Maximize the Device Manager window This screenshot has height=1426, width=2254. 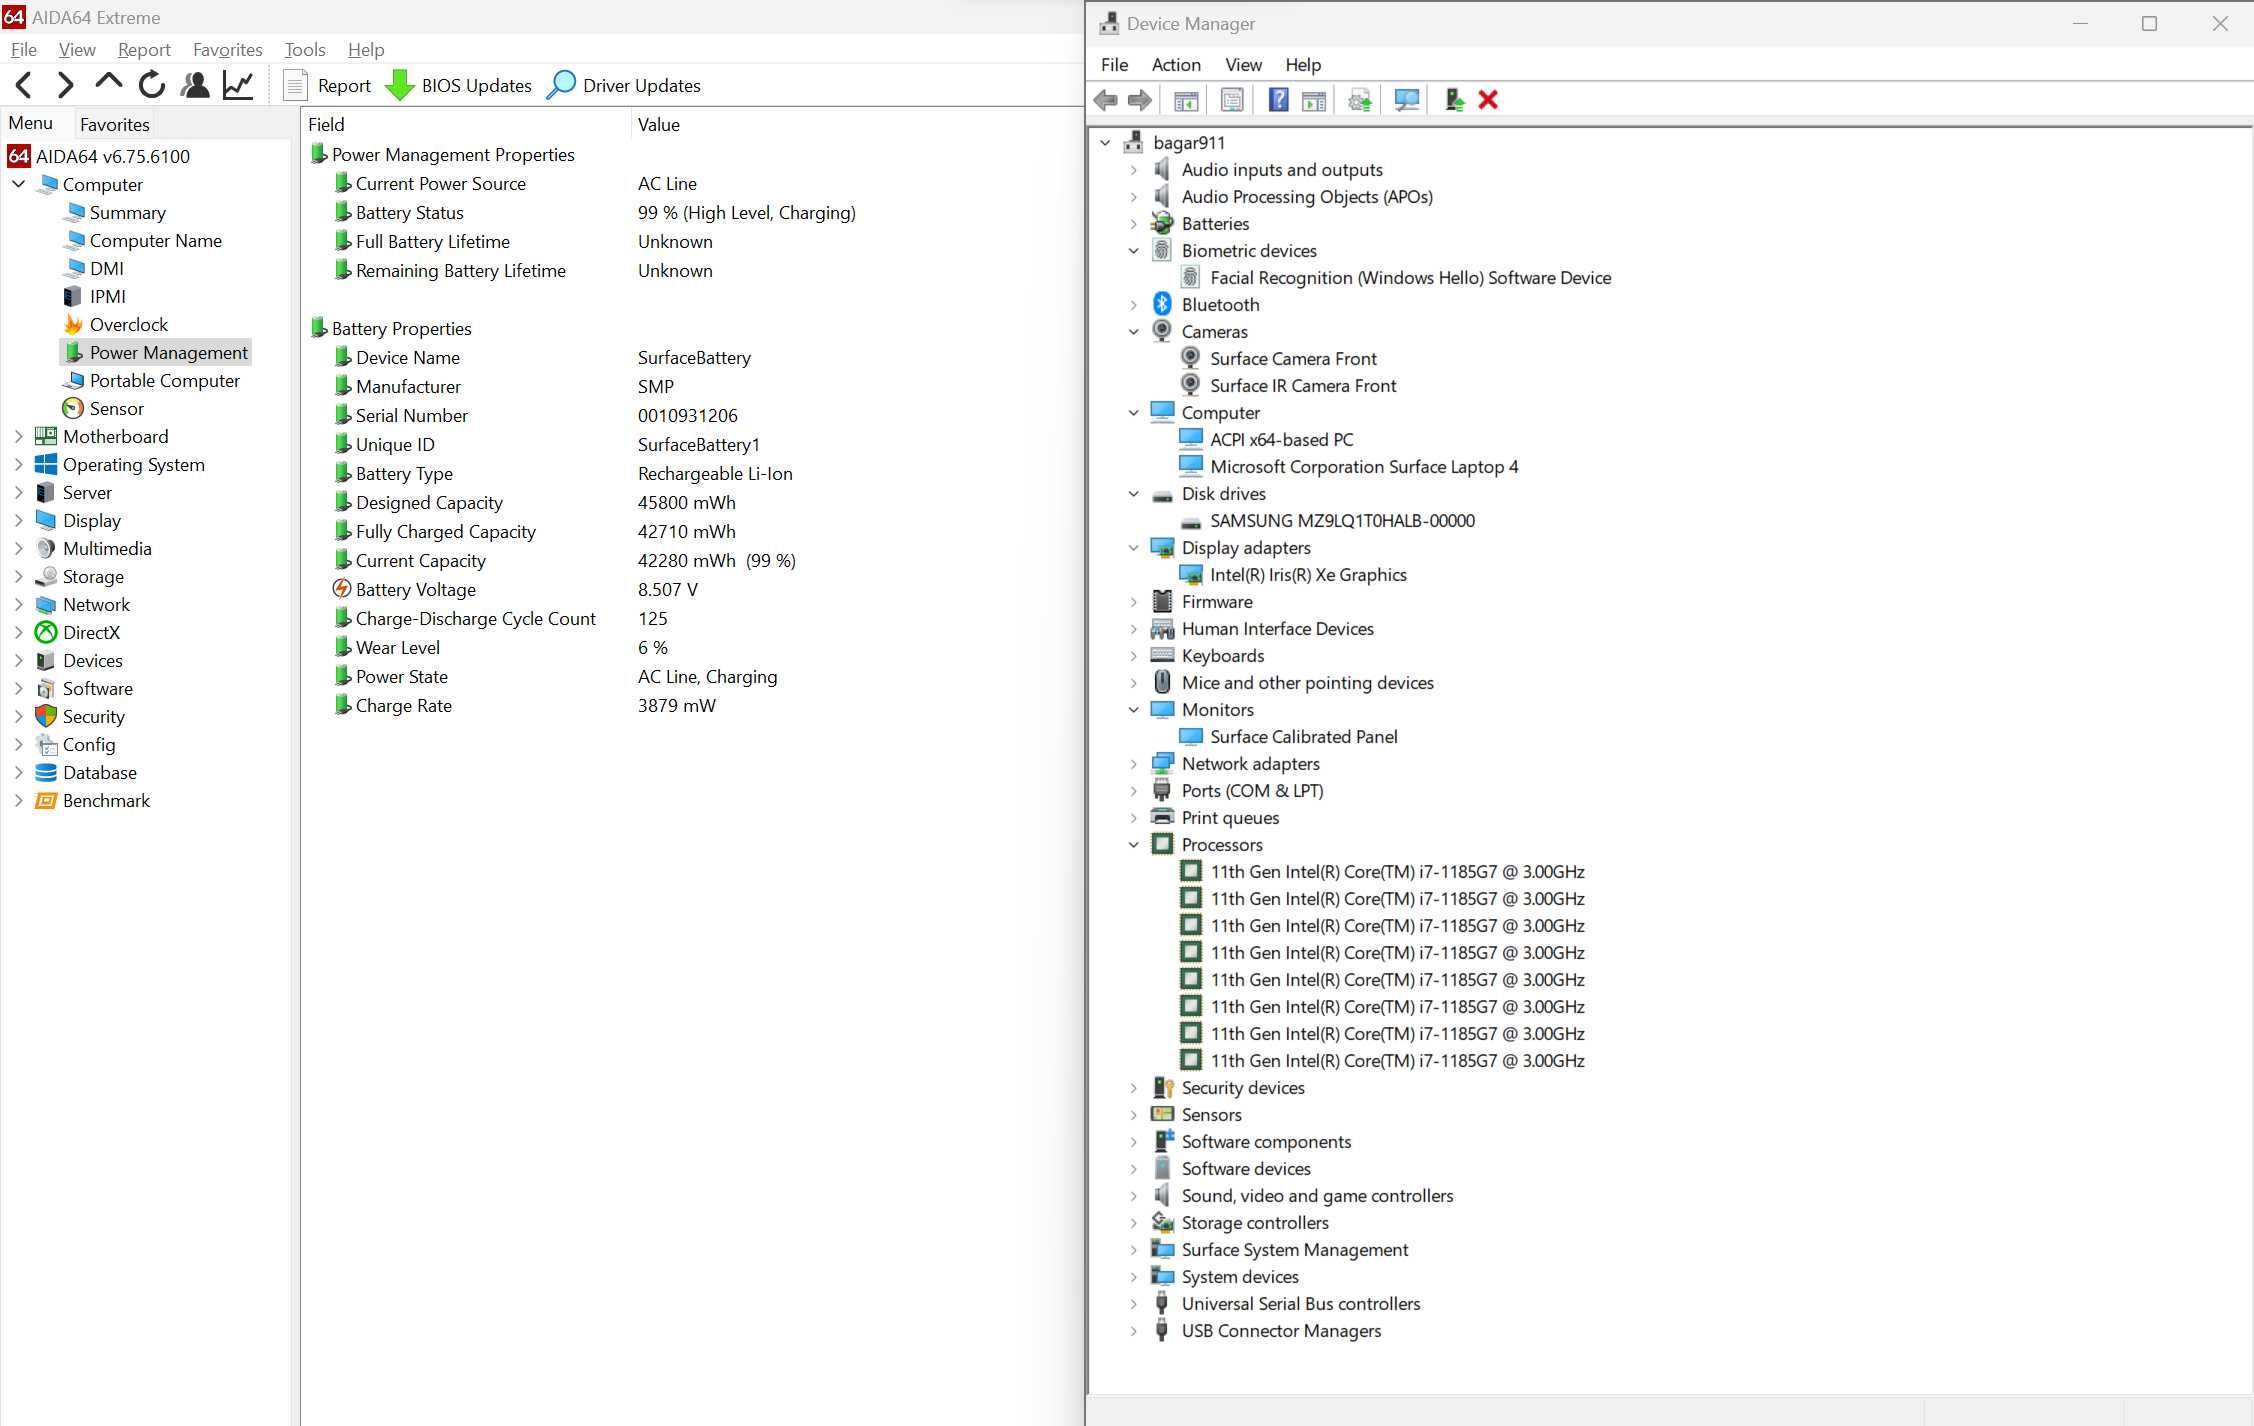click(2149, 23)
